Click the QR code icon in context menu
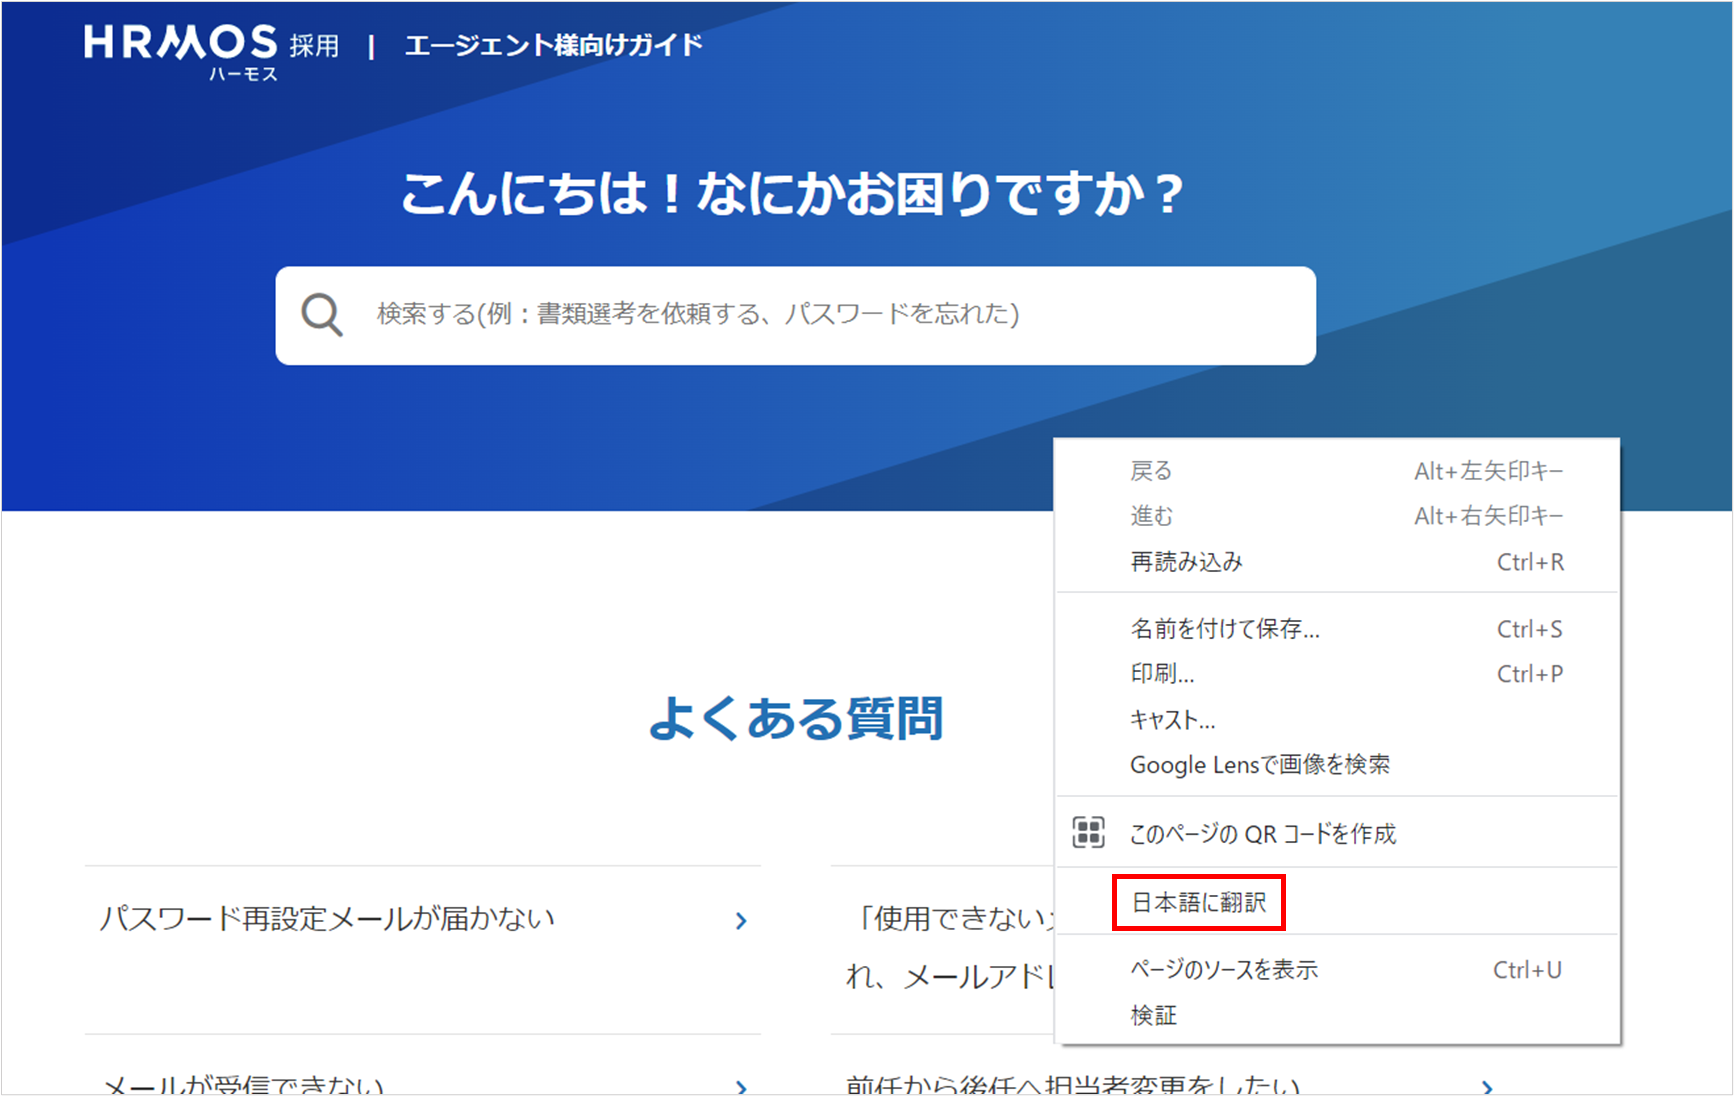The width and height of the screenshot is (1734, 1096). 1088,832
